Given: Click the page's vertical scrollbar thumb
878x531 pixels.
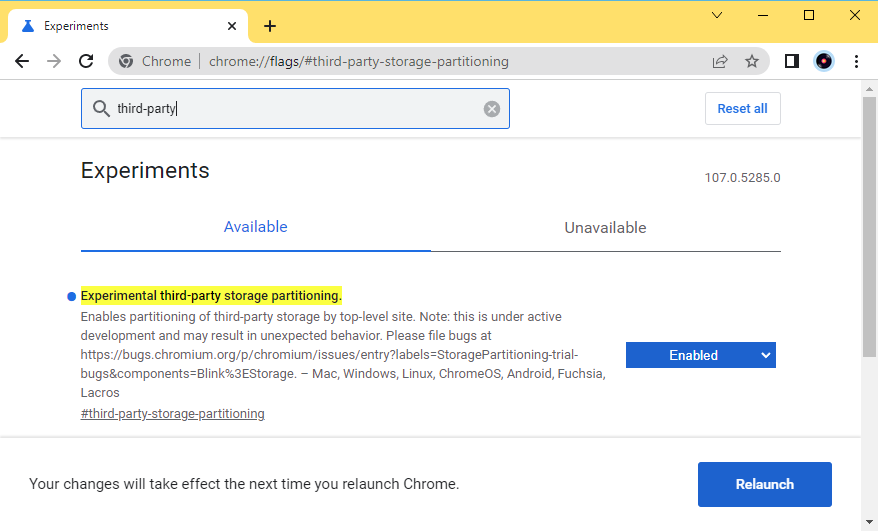Looking at the screenshot, I should 869,227.
